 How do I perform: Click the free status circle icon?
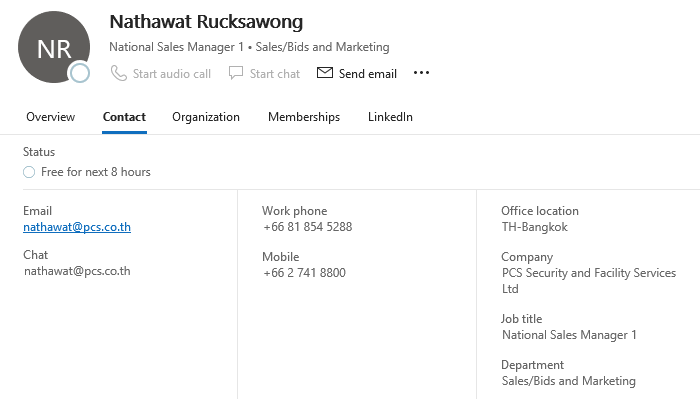pos(29,172)
